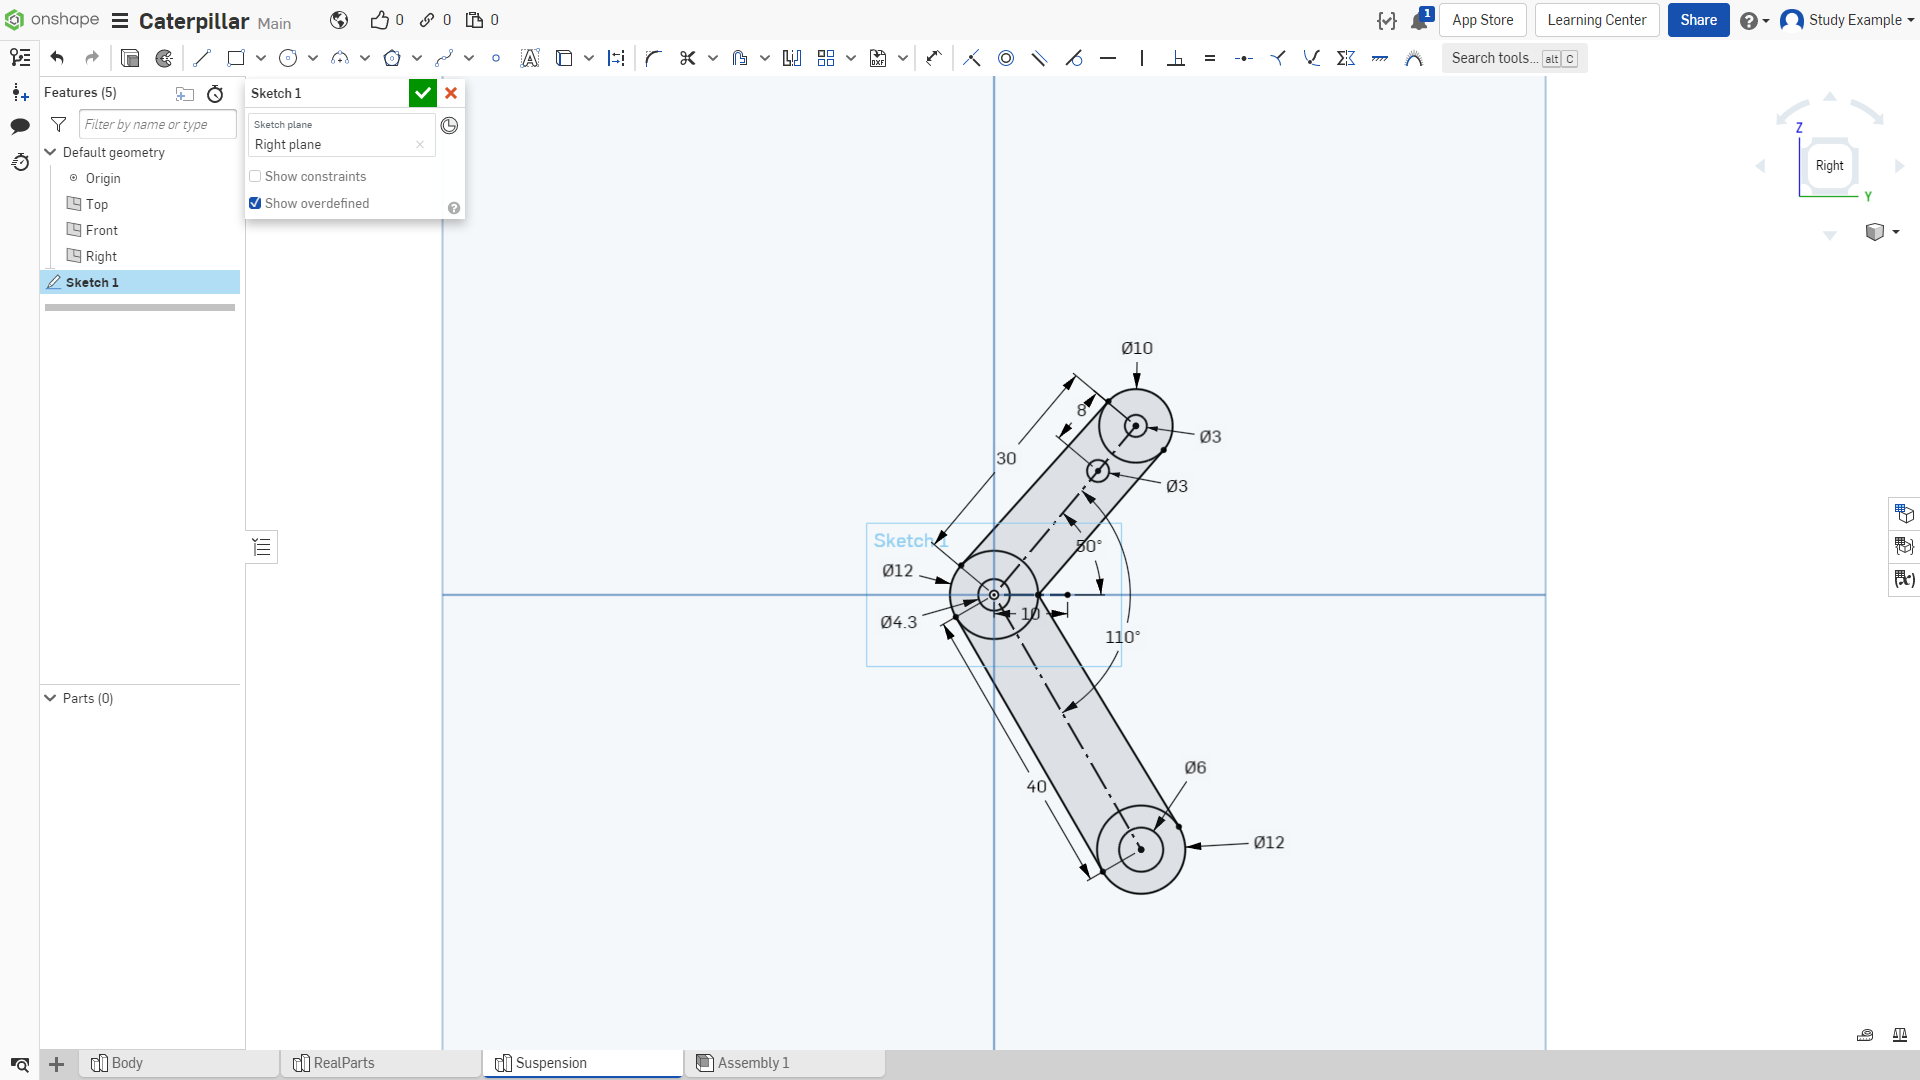The height and width of the screenshot is (1080, 1920).
Task: Select the Equal constraint icon
Action: (x=1210, y=58)
